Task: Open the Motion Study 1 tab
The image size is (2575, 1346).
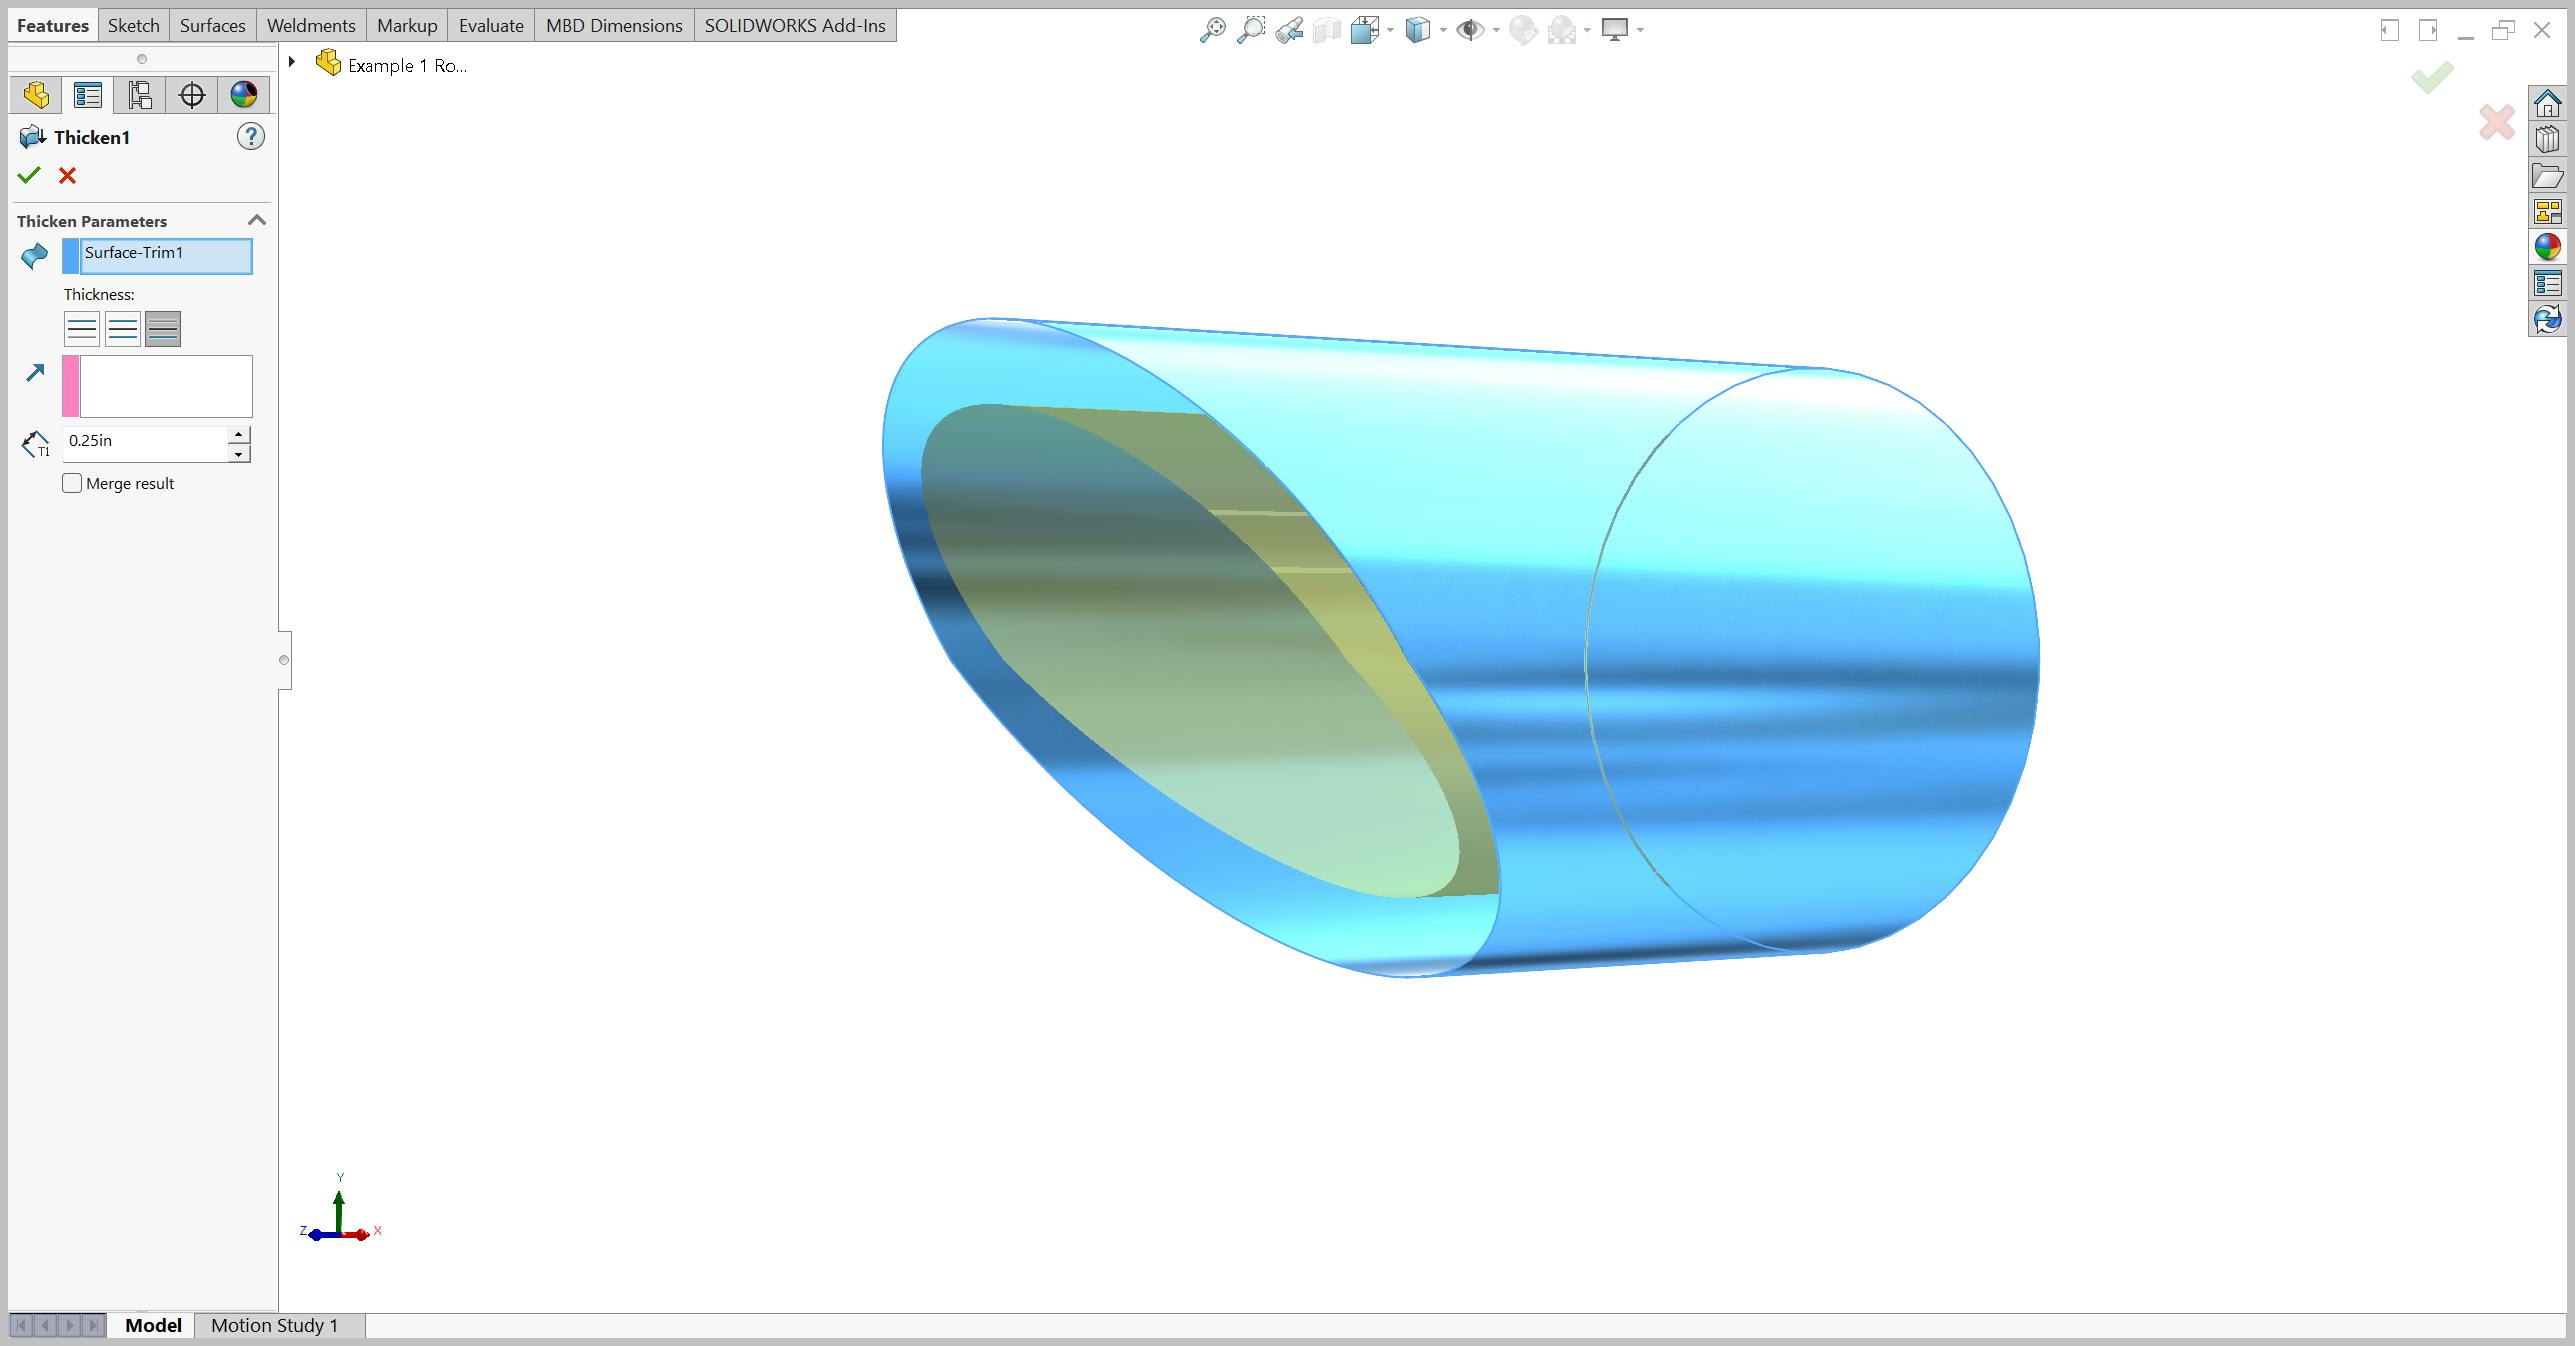Action: coord(273,1325)
